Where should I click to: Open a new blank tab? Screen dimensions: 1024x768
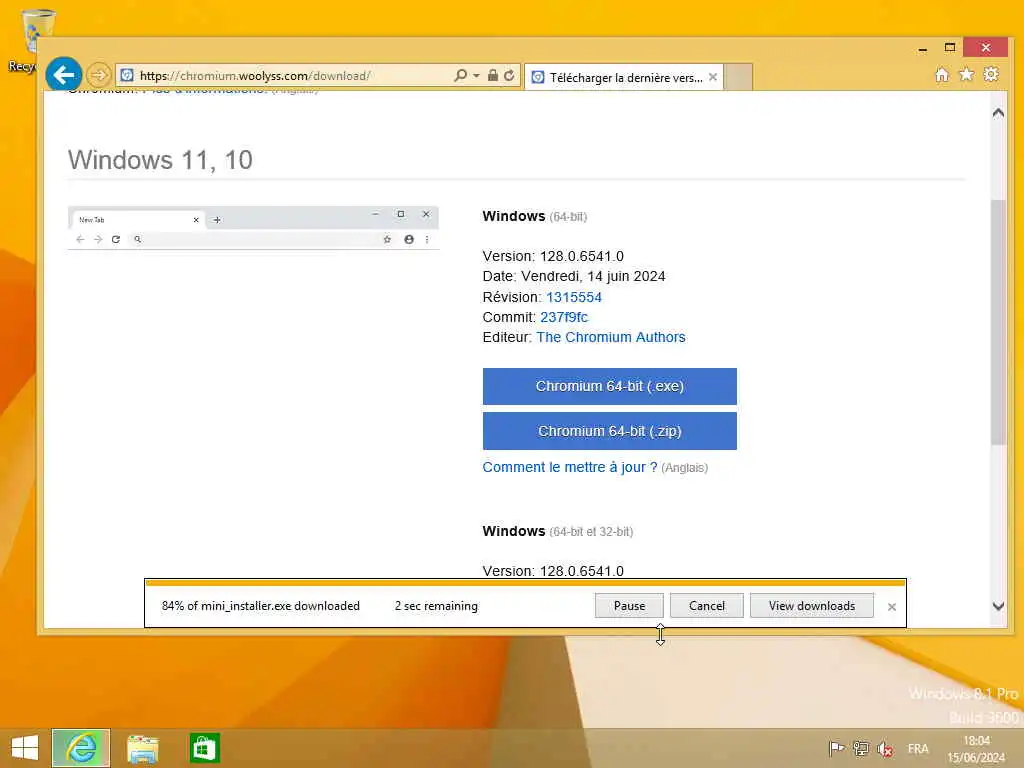coord(739,77)
